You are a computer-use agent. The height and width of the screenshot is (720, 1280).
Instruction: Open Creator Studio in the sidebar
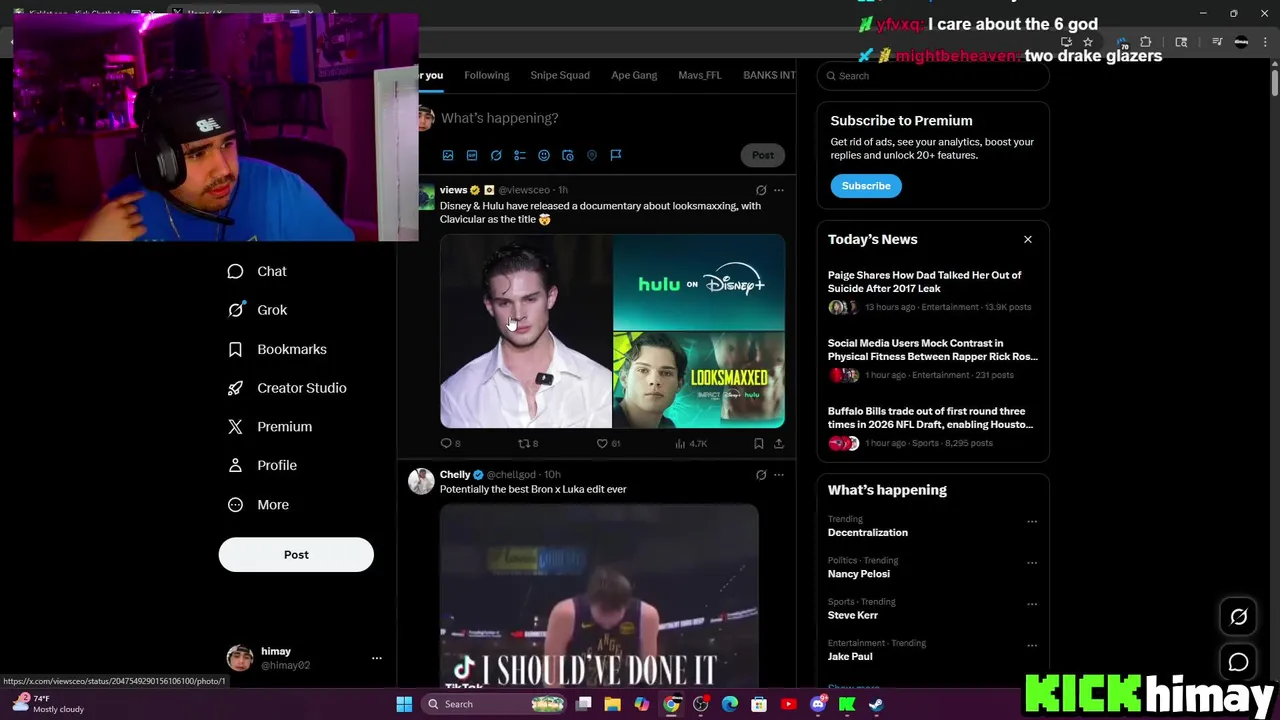pos(287,388)
